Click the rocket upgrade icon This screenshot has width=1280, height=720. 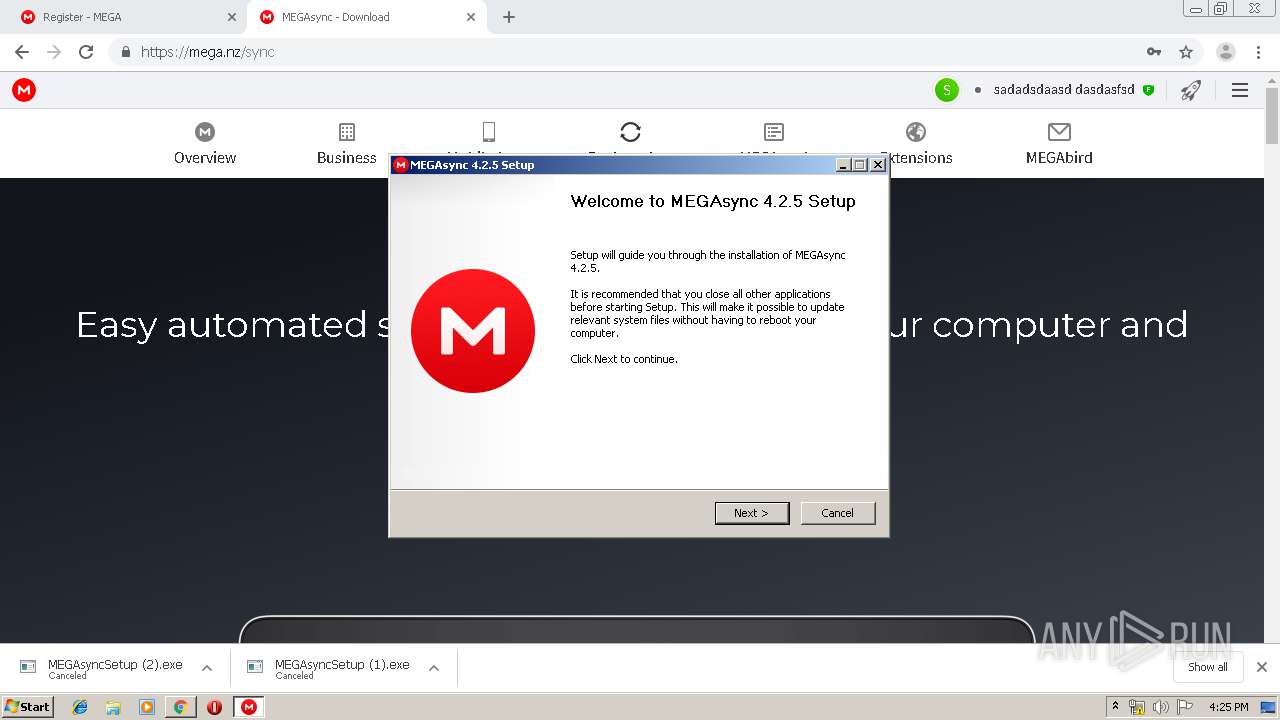(x=1190, y=90)
